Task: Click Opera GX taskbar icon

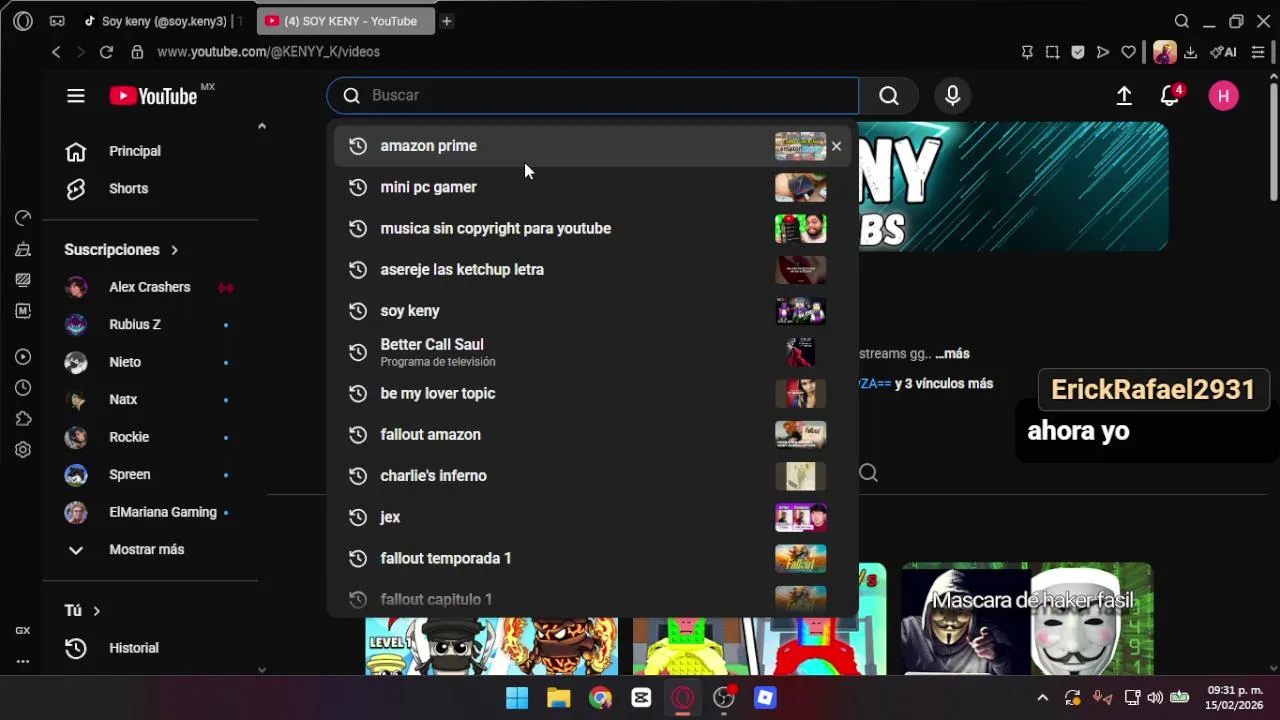Action: tap(683, 698)
